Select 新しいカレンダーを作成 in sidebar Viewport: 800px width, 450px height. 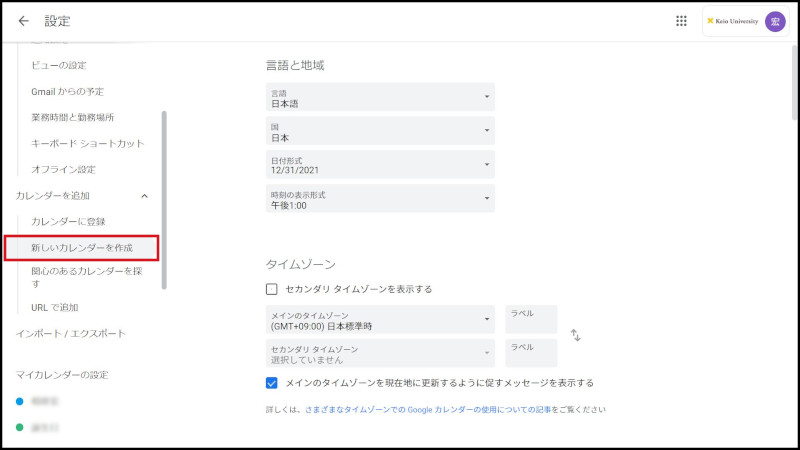tap(81, 246)
